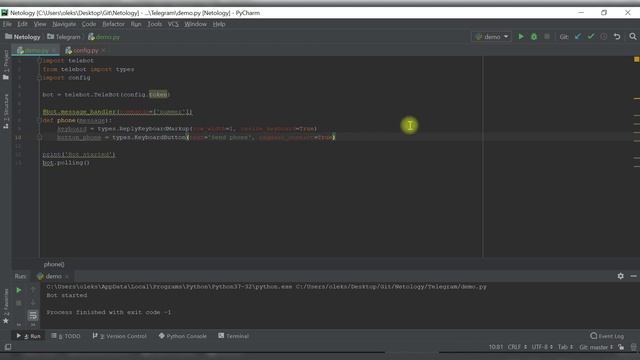Open the Help menu
The height and width of the screenshot is (360, 640).
tap(219, 24)
